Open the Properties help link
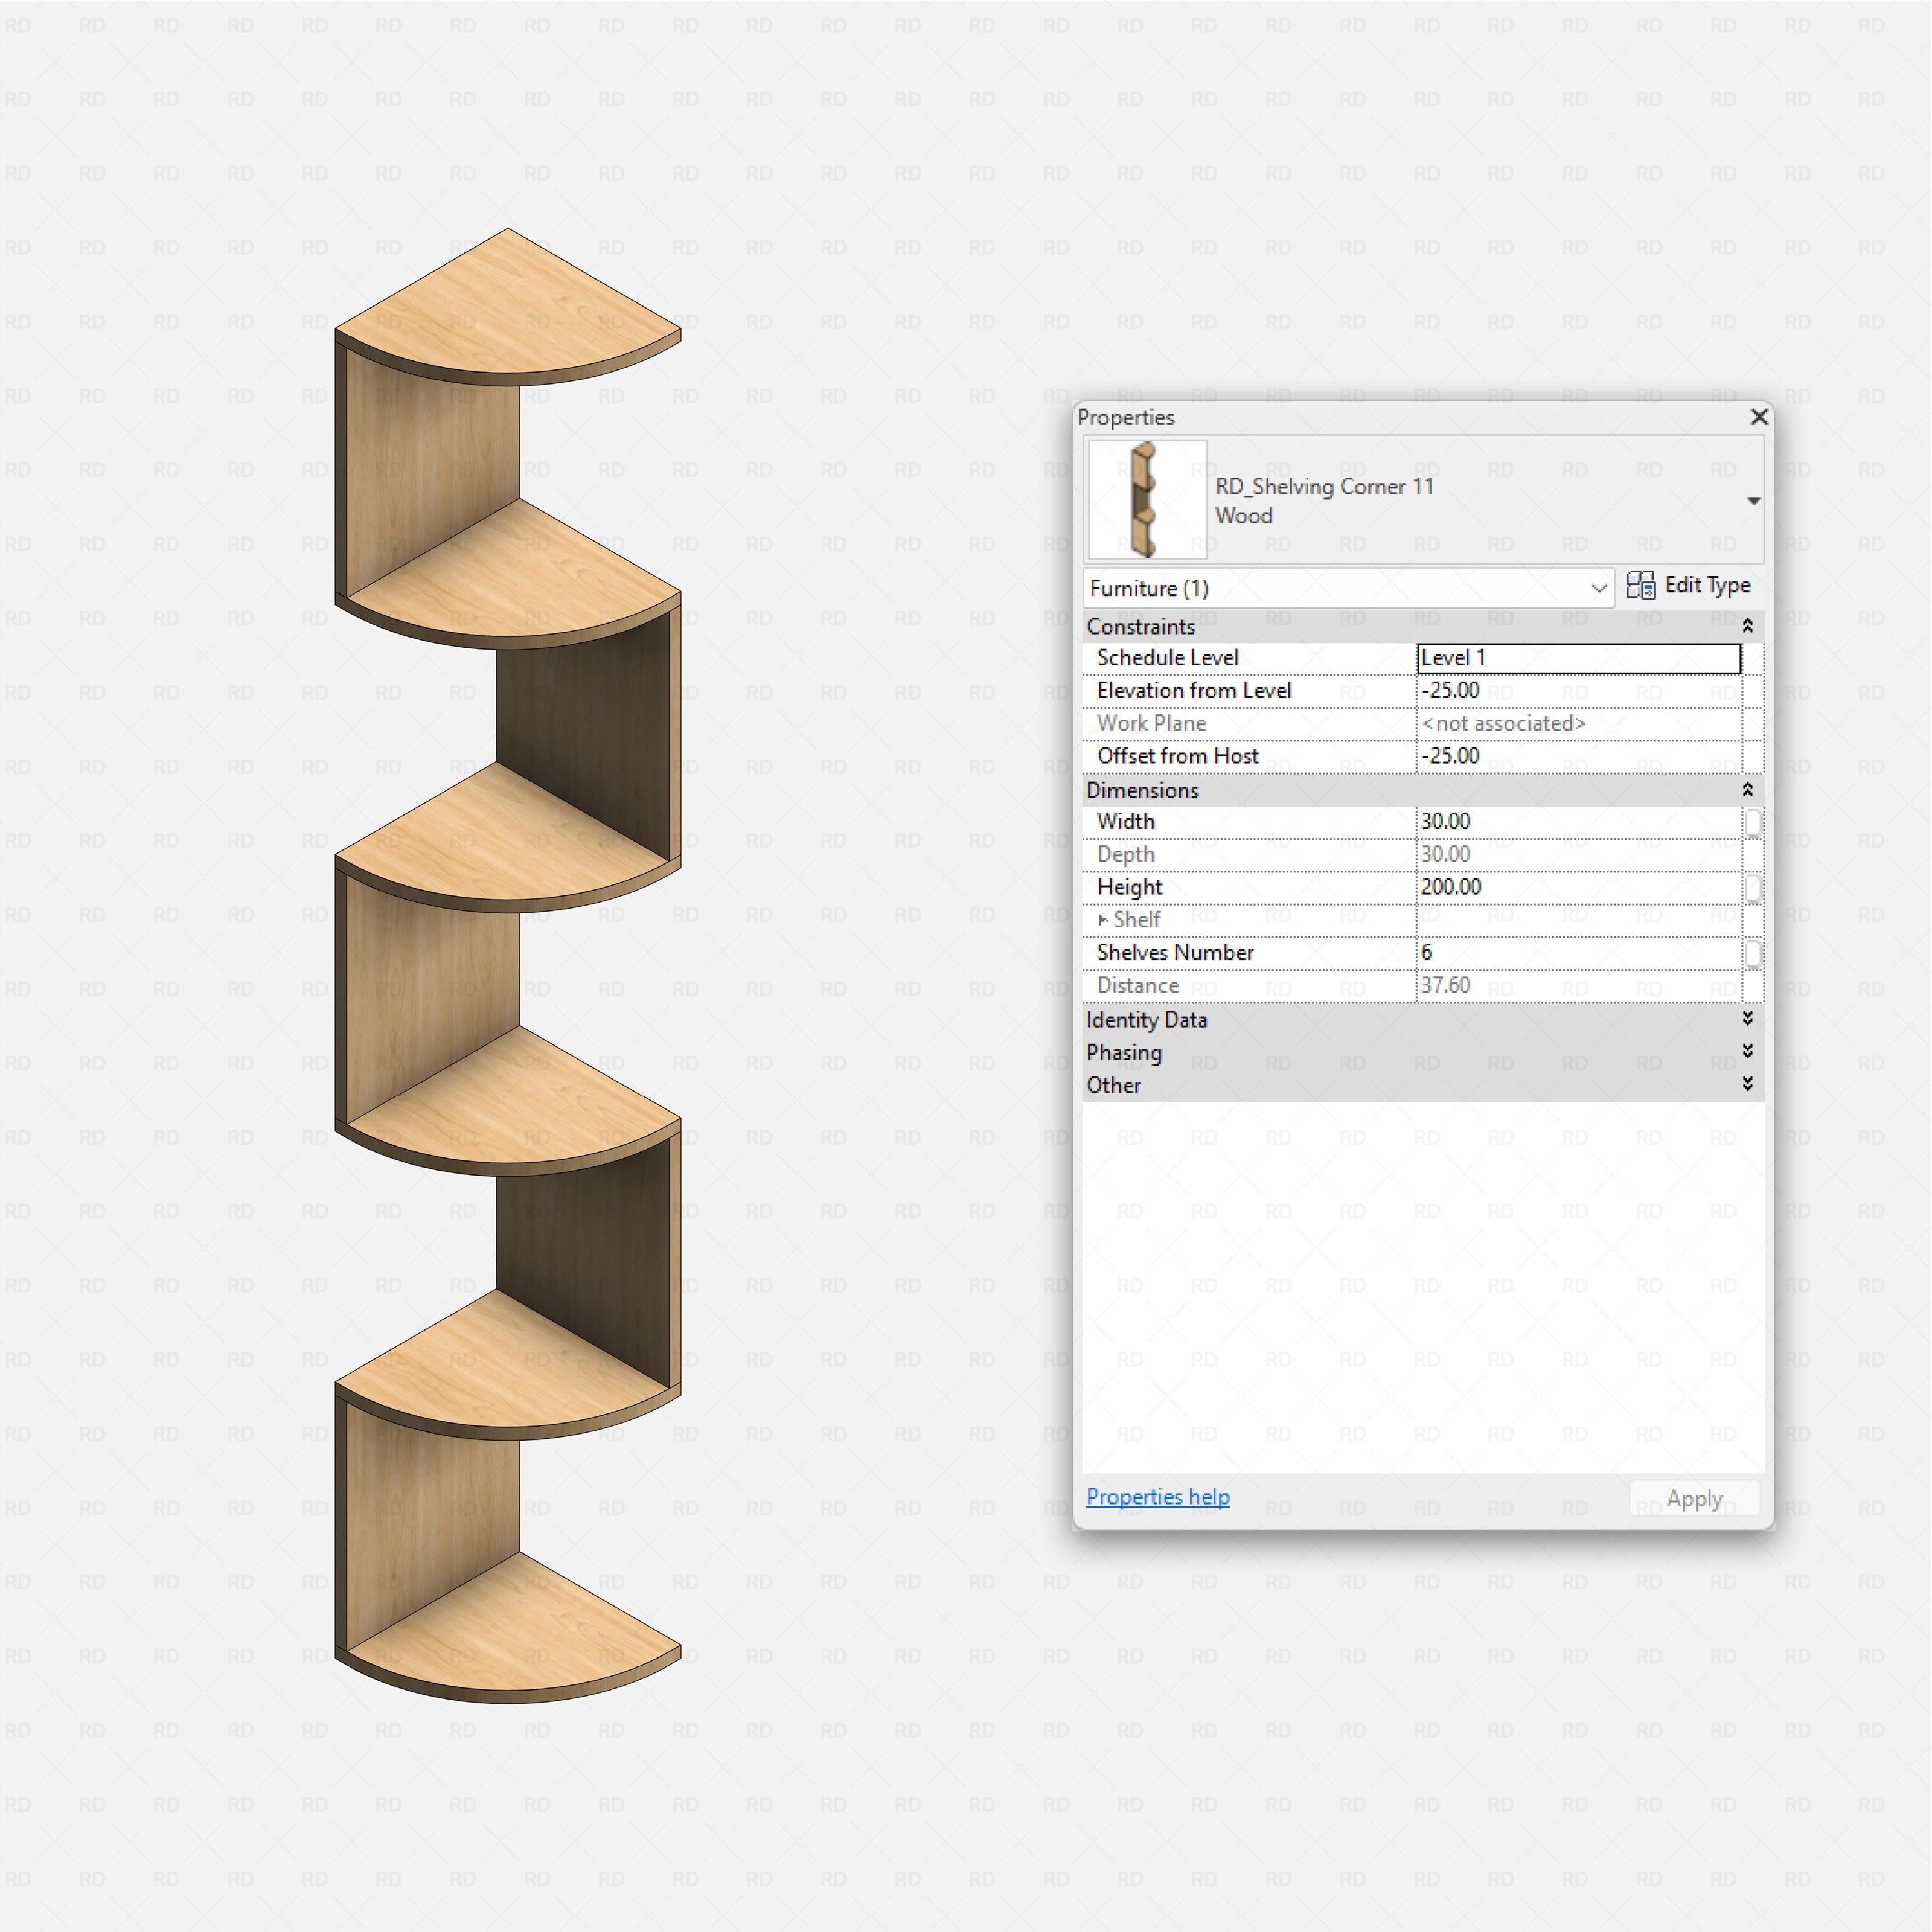 coord(1158,1496)
